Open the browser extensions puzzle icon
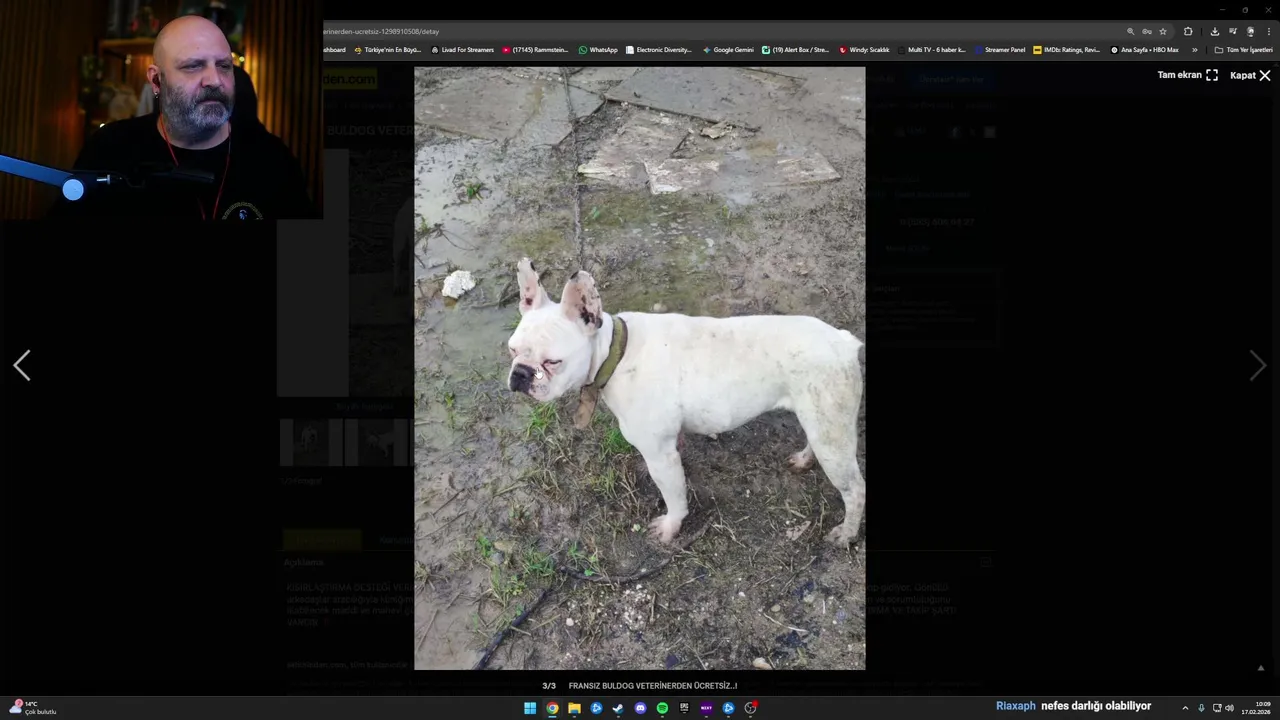This screenshot has height=720, width=1280. [x=1188, y=31]
